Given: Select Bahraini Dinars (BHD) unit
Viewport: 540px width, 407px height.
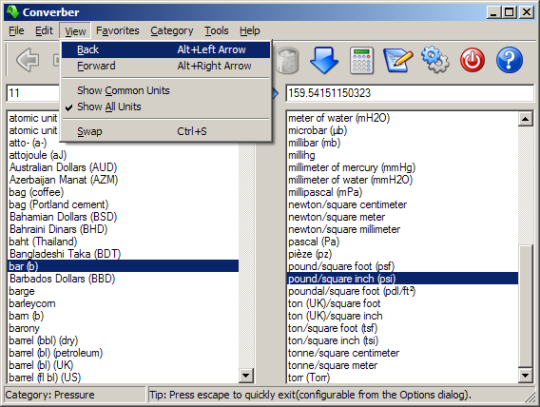Looking at the screenshot, I should [x=123, y=229].
